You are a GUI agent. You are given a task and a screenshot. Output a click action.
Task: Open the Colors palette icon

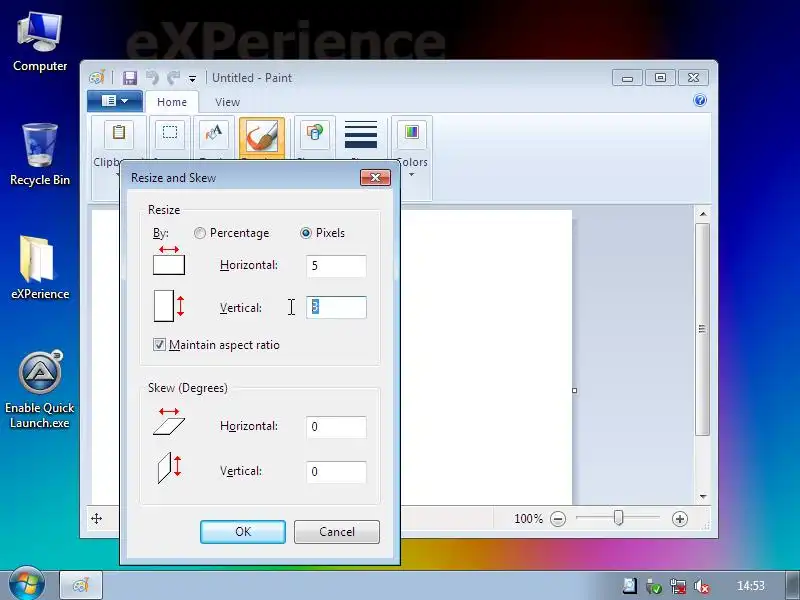click(x=412, y=133)
